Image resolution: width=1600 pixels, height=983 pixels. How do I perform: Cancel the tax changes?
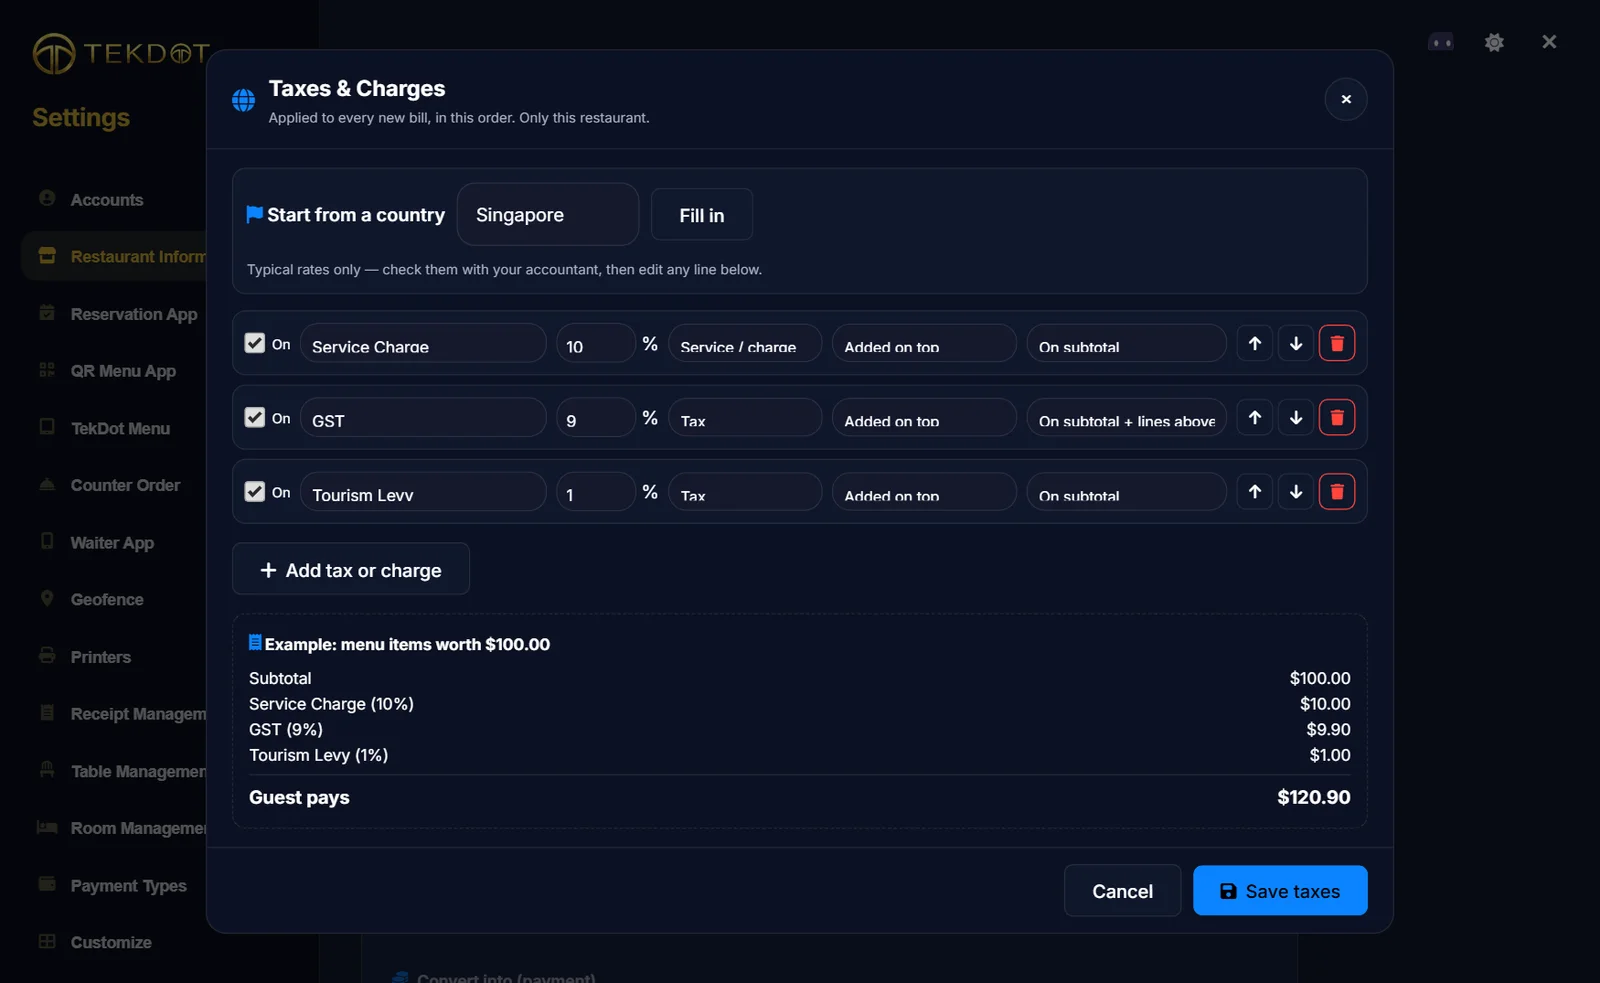pyautogui.click(x=1122, y=890)
